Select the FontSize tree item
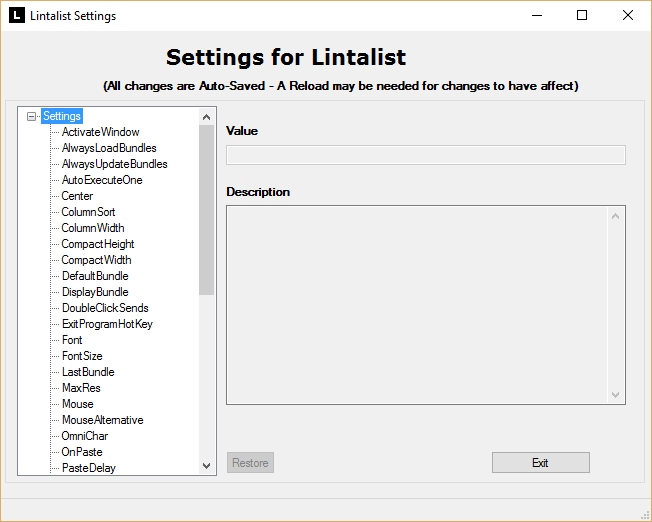This screenshot has width=652, height=522. click(82, 356)
